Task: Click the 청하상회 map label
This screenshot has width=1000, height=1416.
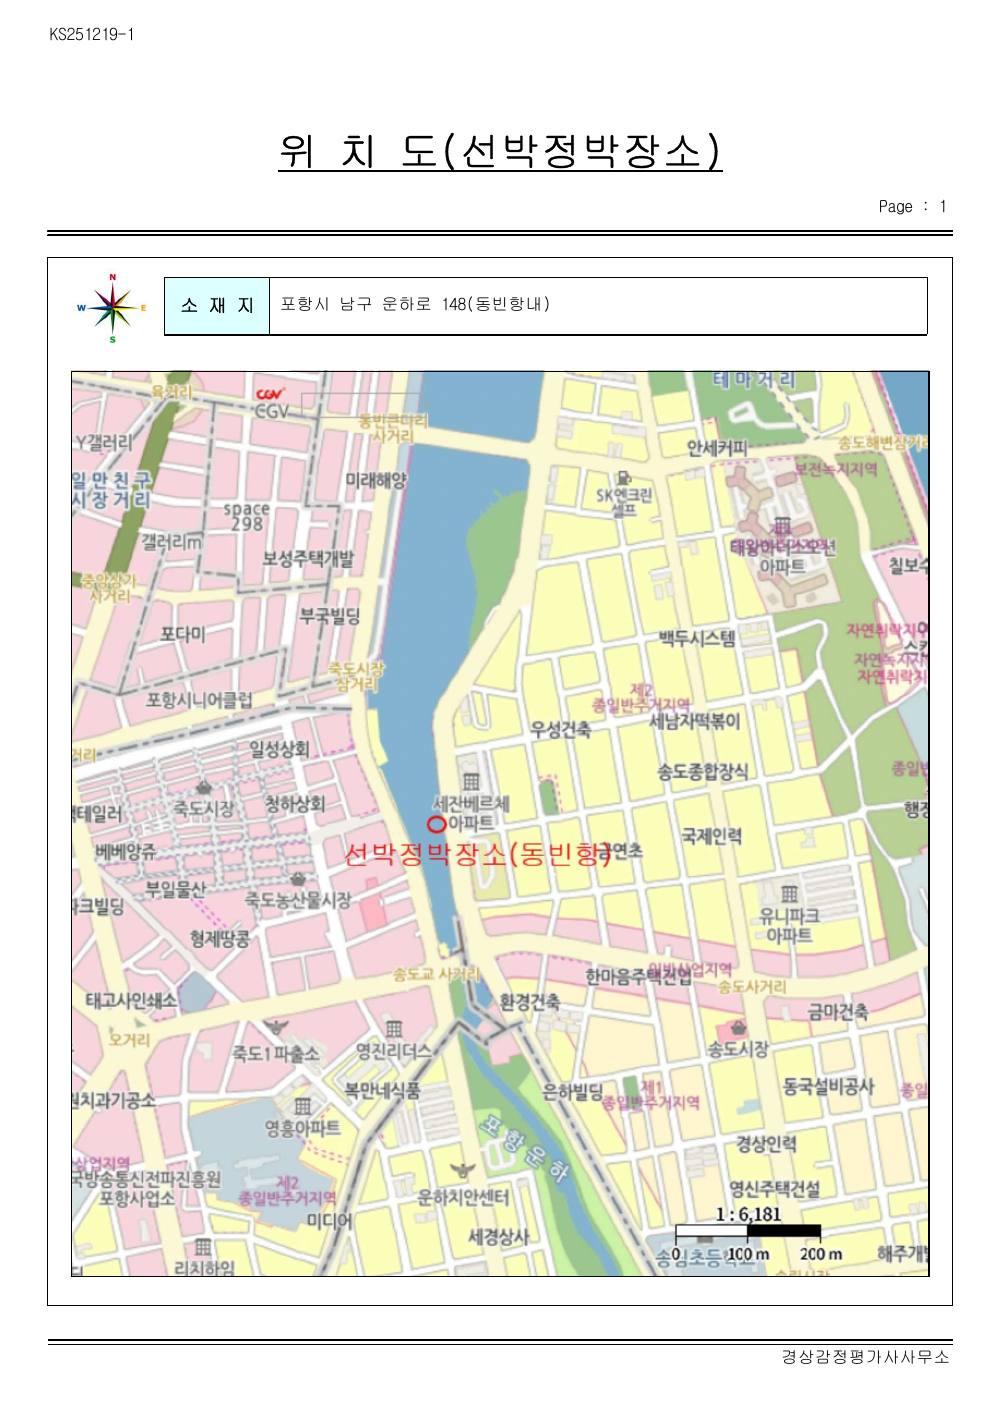Action: click(x=295, y=804)
